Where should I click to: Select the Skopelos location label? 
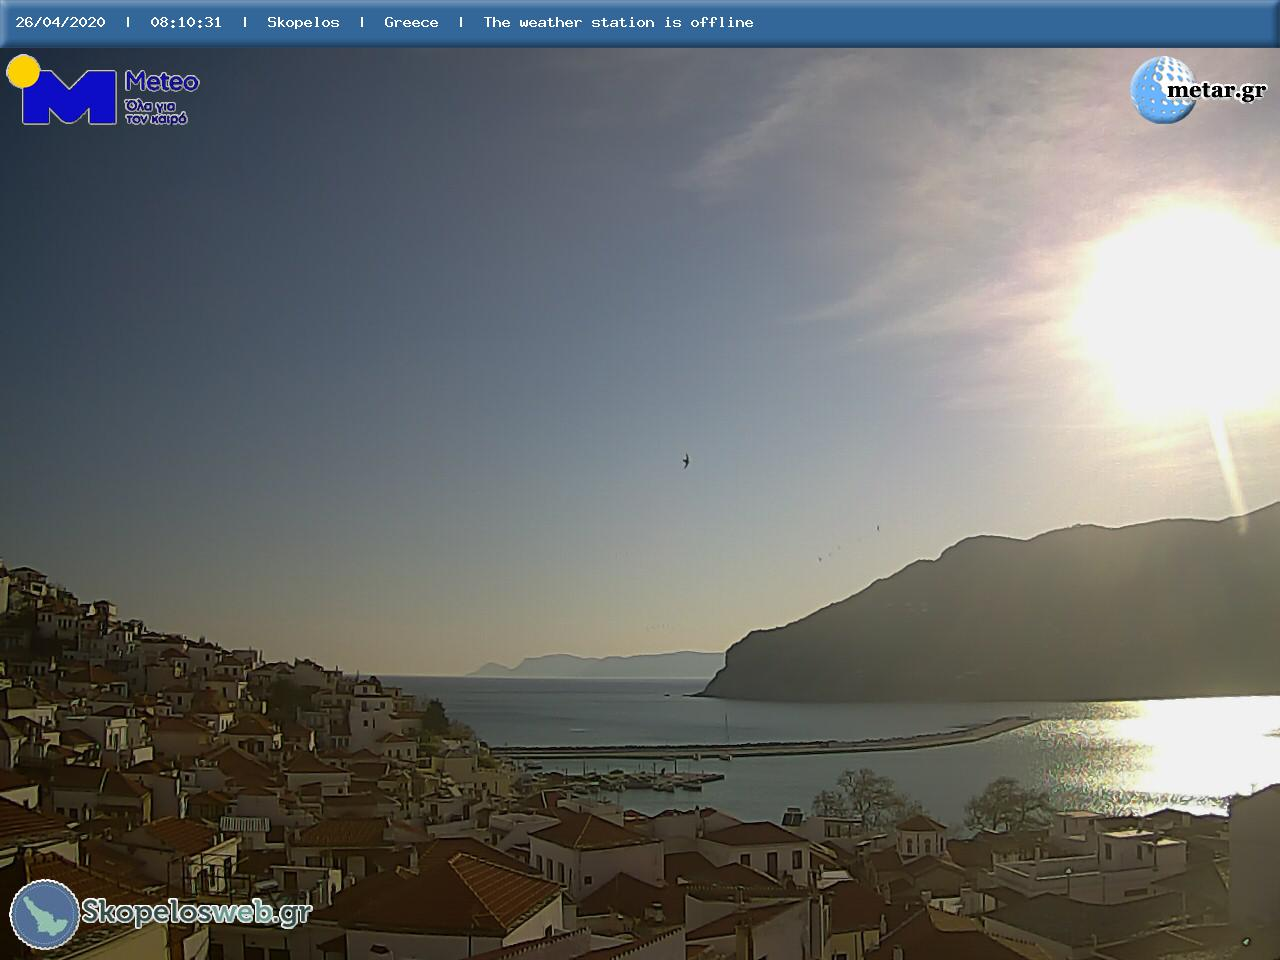(303, 22)
